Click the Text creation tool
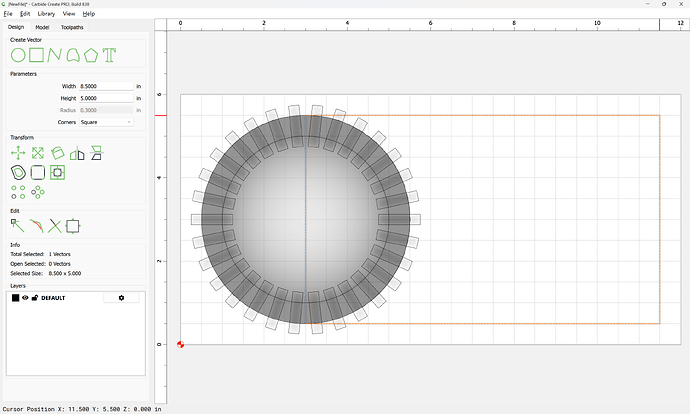690x414 pixels. point(109,54)
